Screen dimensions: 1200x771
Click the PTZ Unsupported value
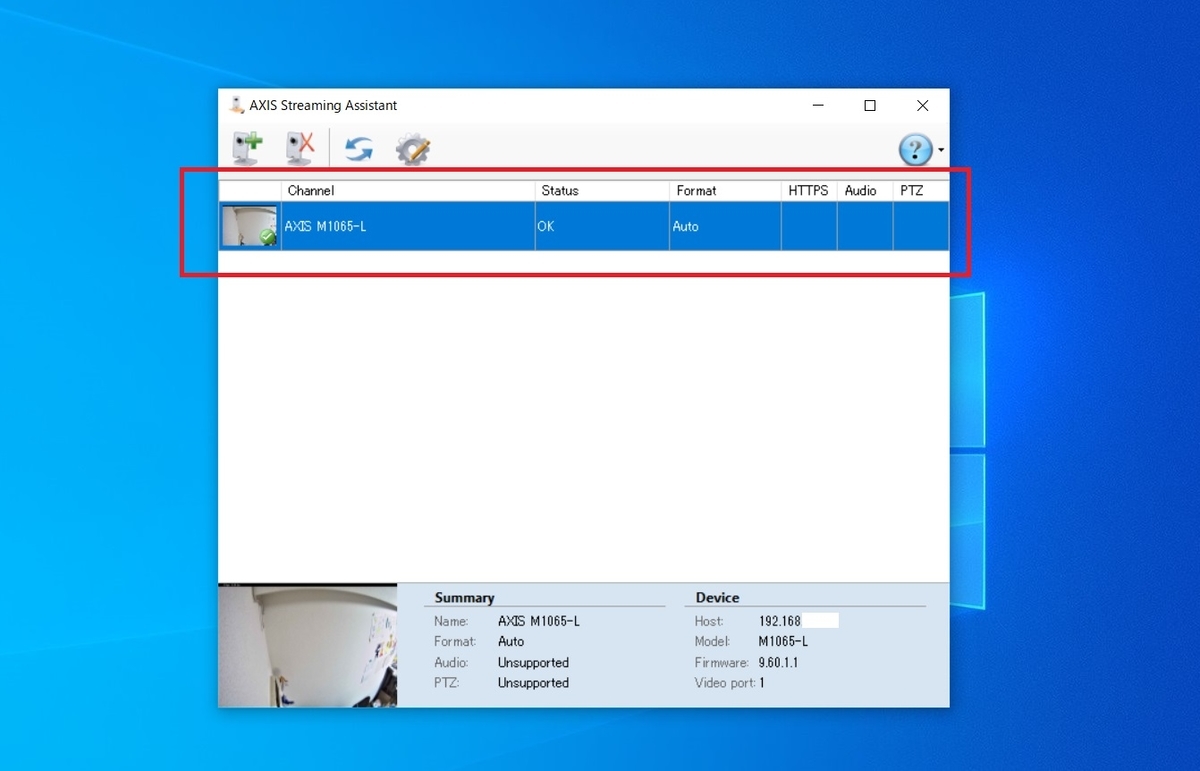pyautogui.click(x=533, y=683)
